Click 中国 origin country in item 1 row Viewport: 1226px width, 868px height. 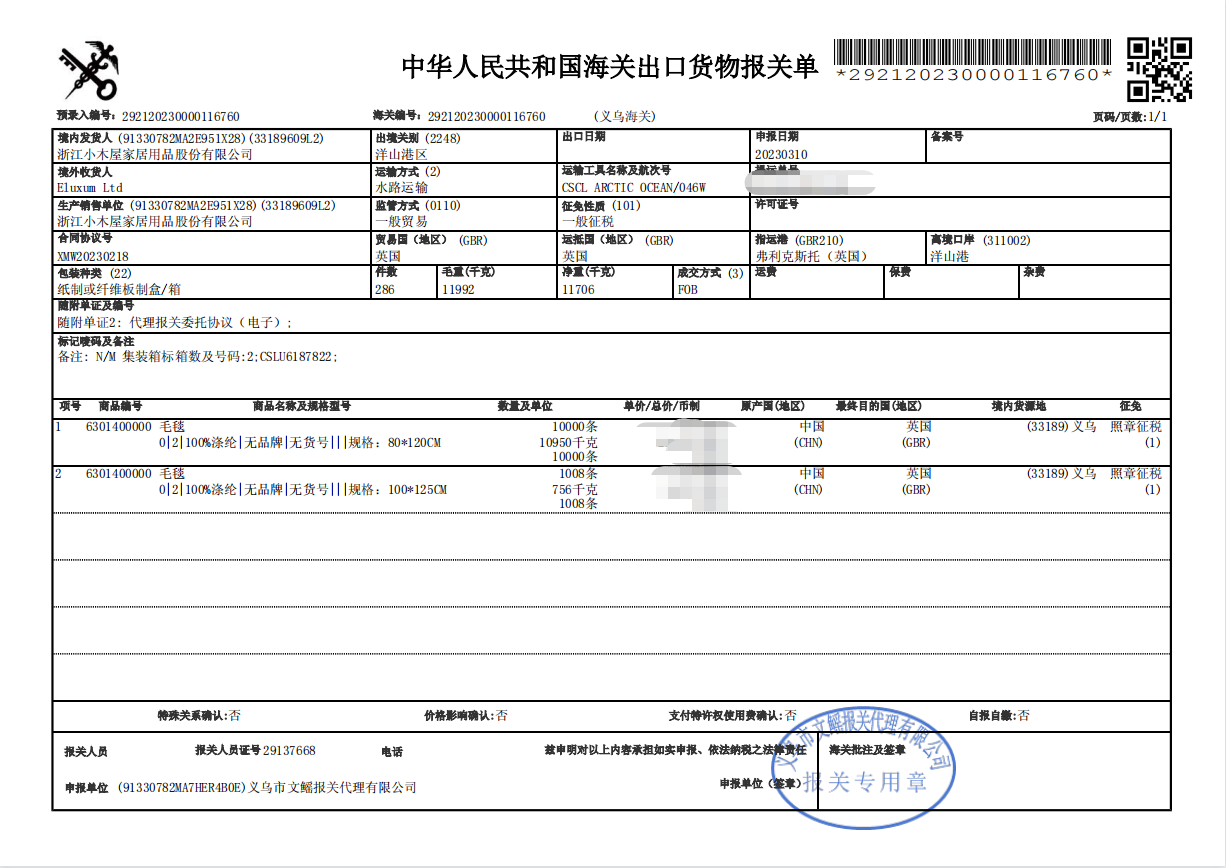(x=811, y=426)
